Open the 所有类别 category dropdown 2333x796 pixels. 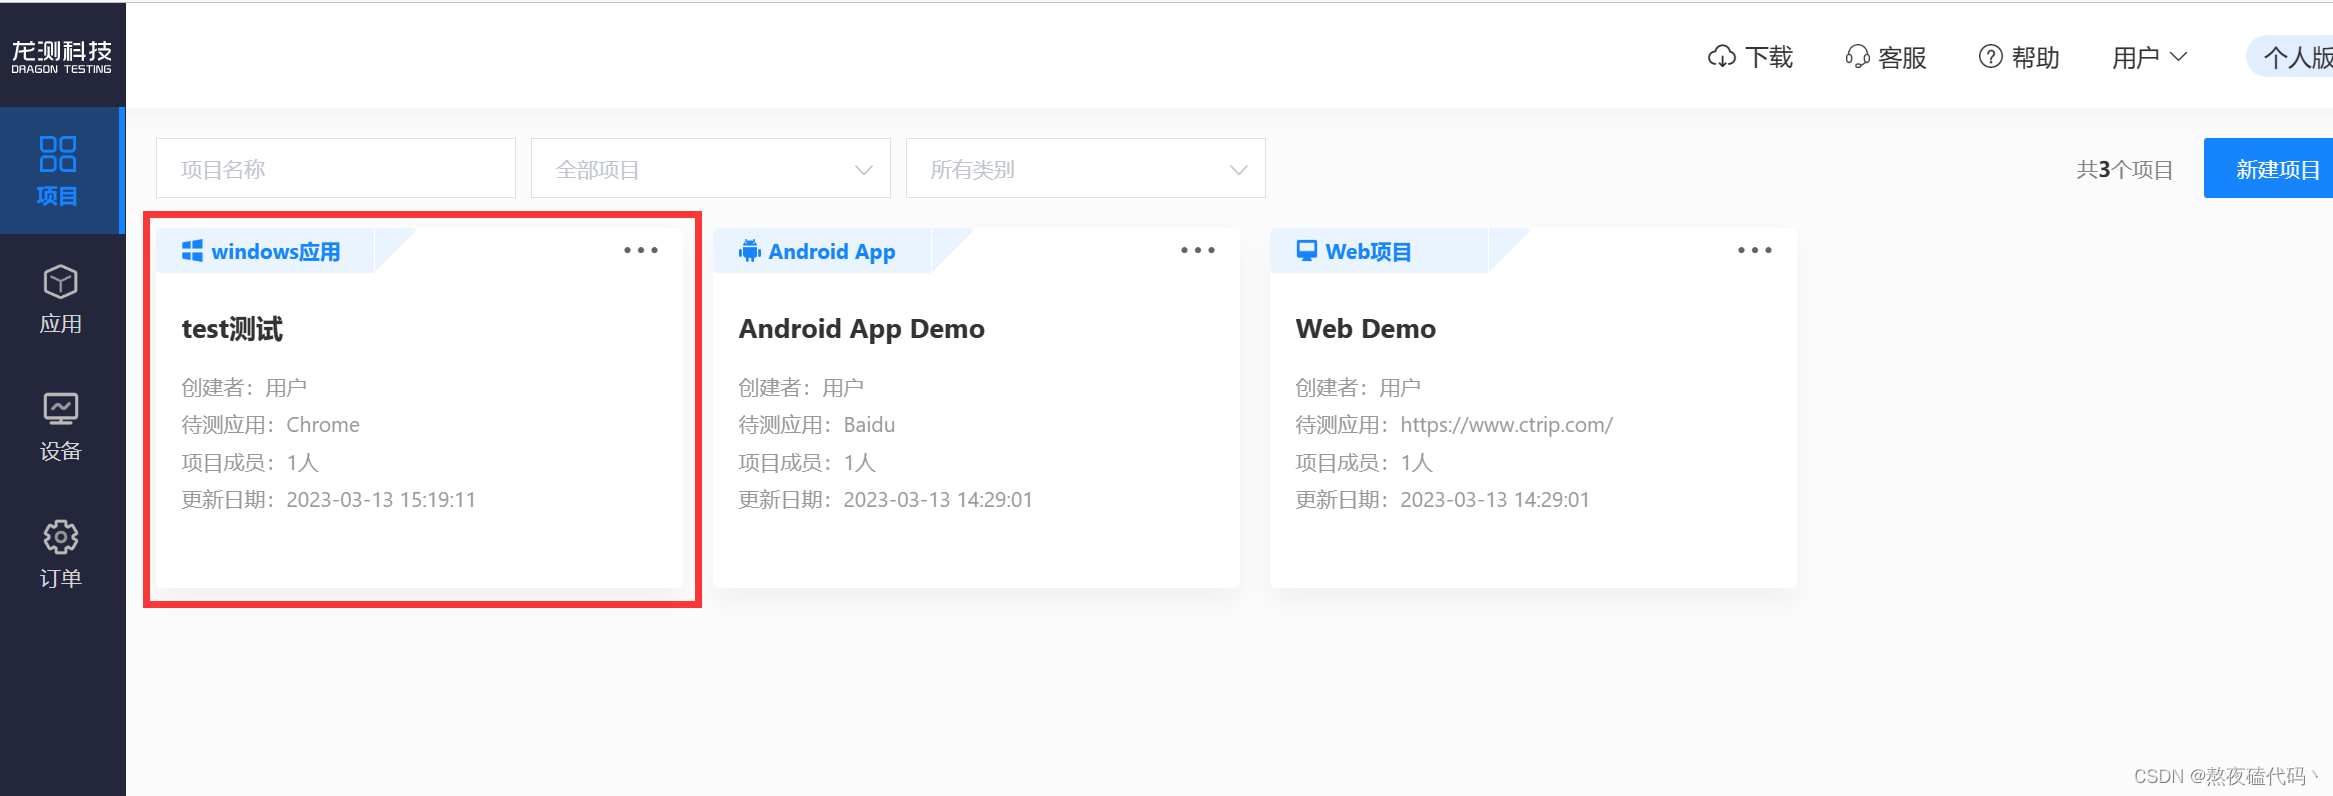pos(1086,169)
